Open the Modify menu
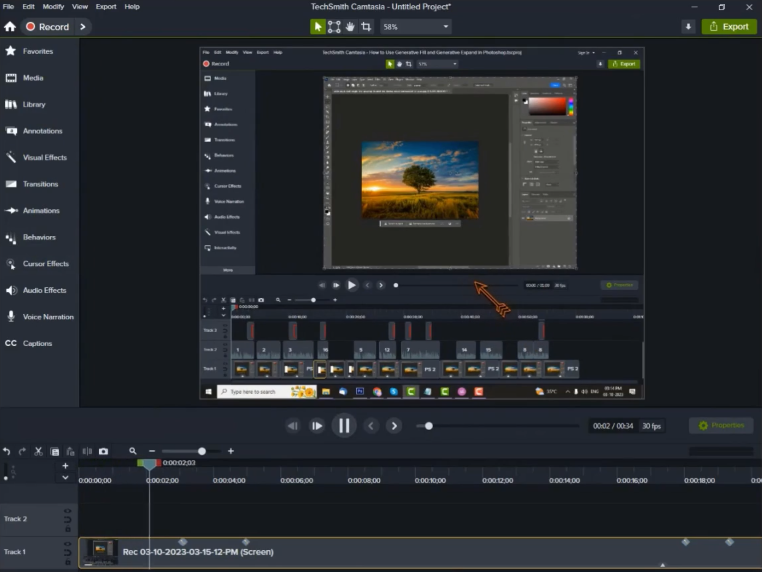This screenshot has height=572, width=762. click(x=53, y=6)
